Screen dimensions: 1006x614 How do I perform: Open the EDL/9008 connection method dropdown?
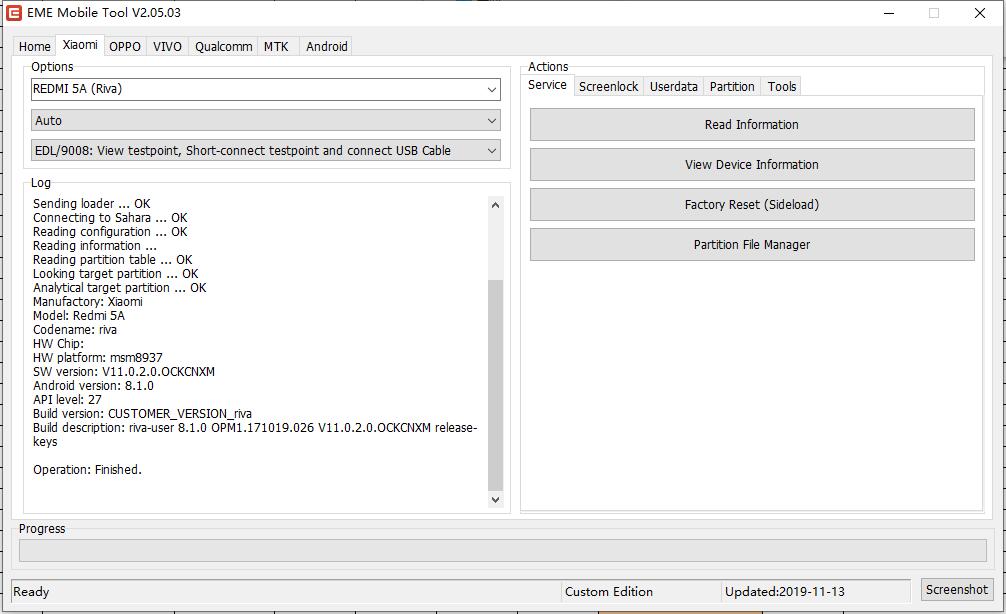pos(266,151)
